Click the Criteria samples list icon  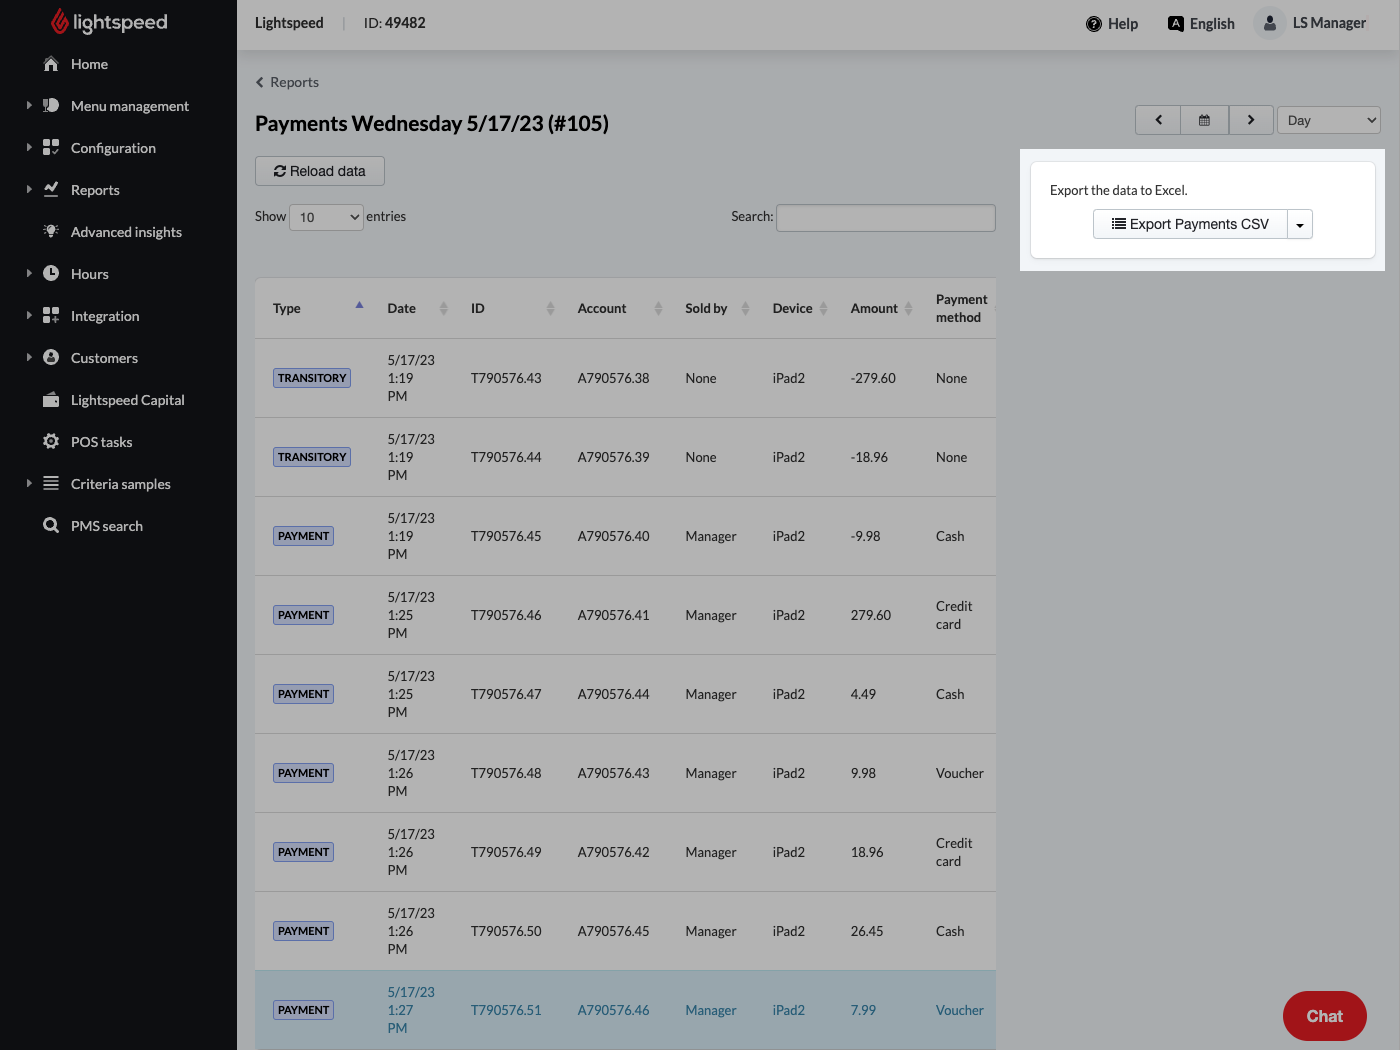click(x=51, y=483)
